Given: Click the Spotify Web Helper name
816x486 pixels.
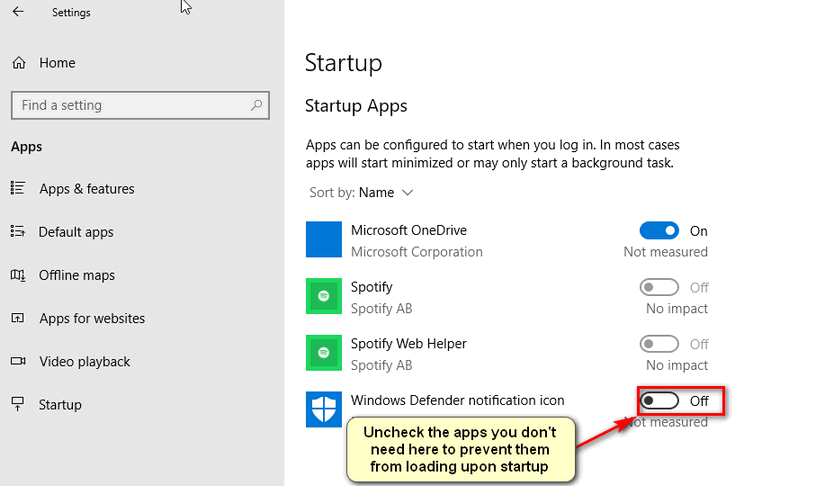Looking at the screenshot, I should [x=409, y=343].
